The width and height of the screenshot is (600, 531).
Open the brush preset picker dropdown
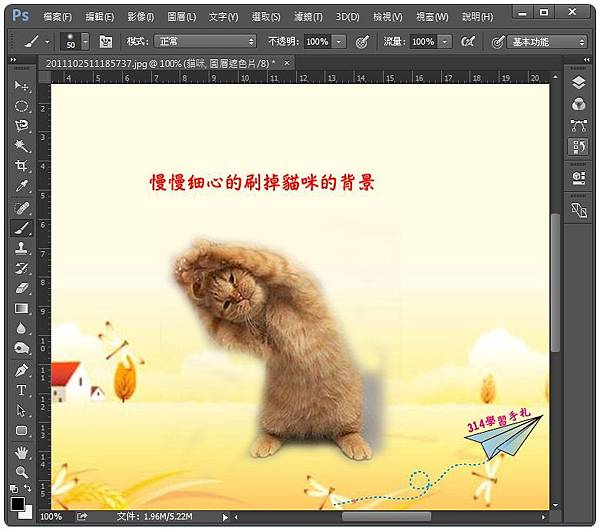[x=85, y=42]
